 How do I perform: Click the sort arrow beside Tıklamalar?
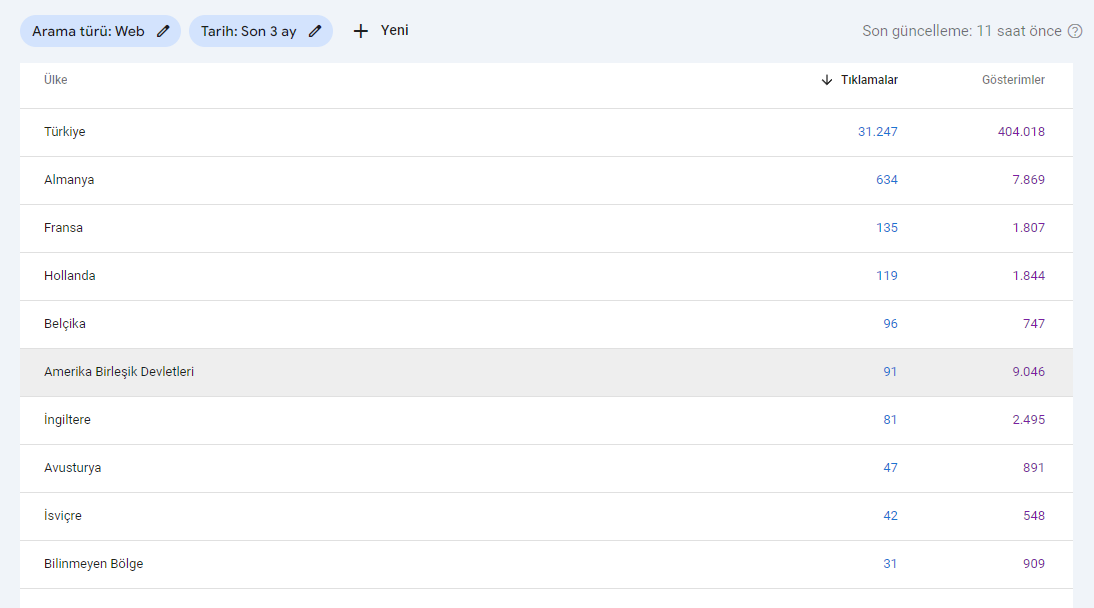click(x=827, y=80)
